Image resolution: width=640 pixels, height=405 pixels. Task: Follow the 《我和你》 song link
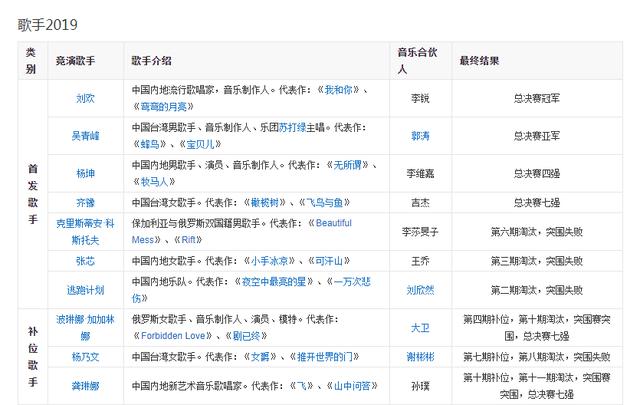[x=338, y=90]
